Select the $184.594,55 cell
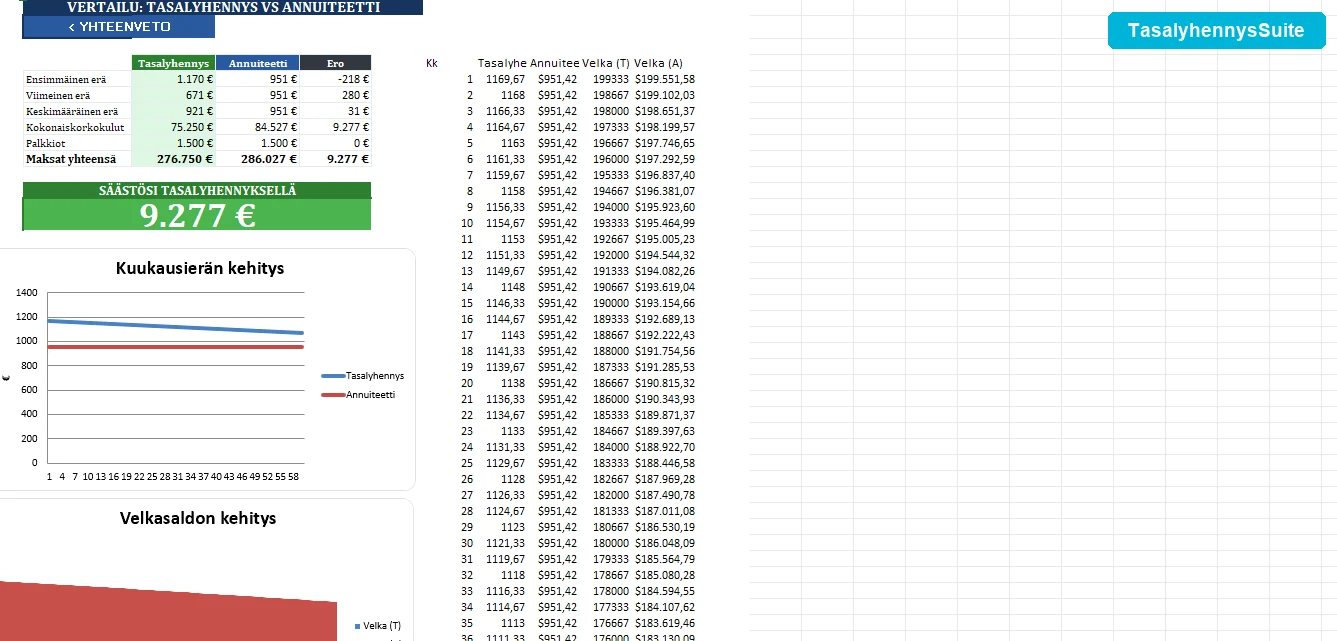The image size is (1337, 641). tap(665, 591)
